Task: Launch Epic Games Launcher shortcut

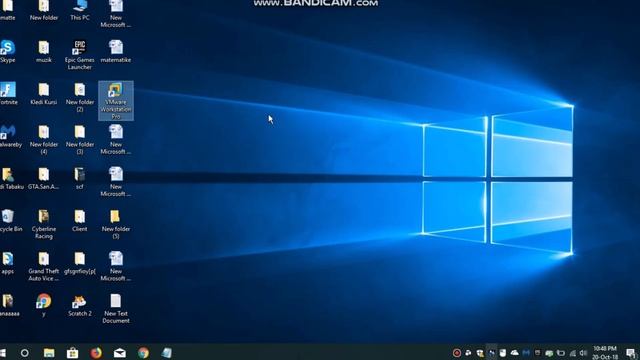Action: (x=80, y=55)
